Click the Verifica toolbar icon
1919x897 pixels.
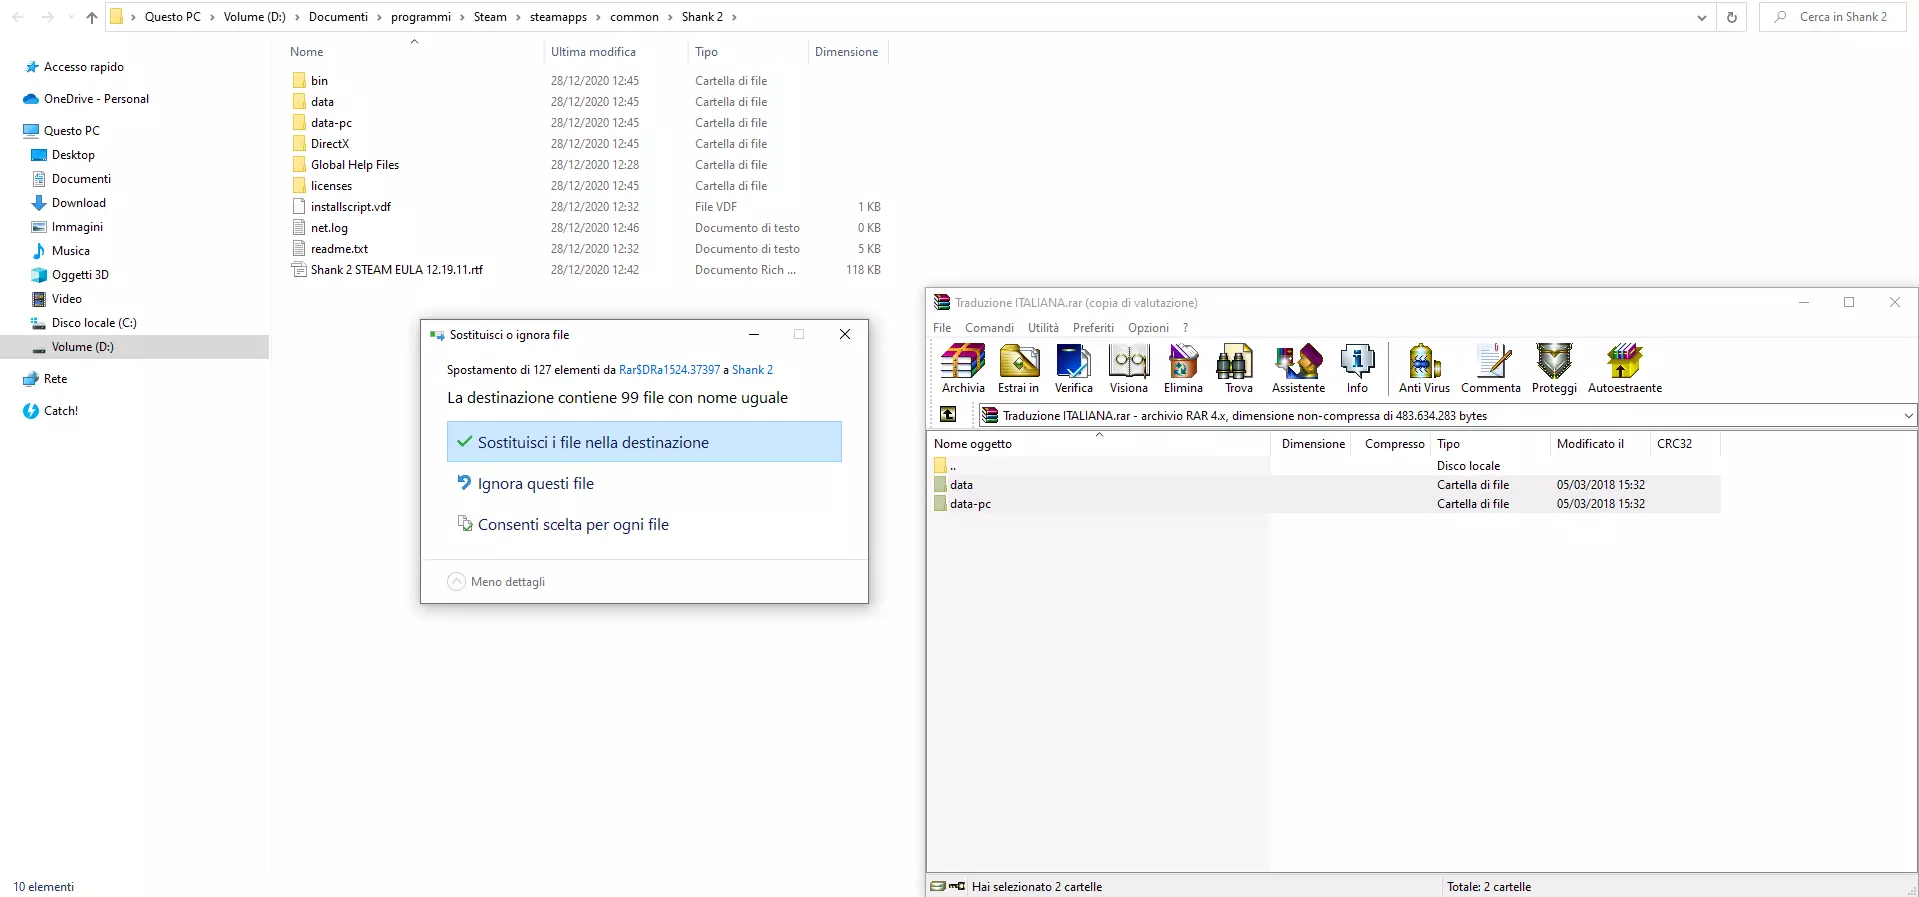click(1073, 368)
